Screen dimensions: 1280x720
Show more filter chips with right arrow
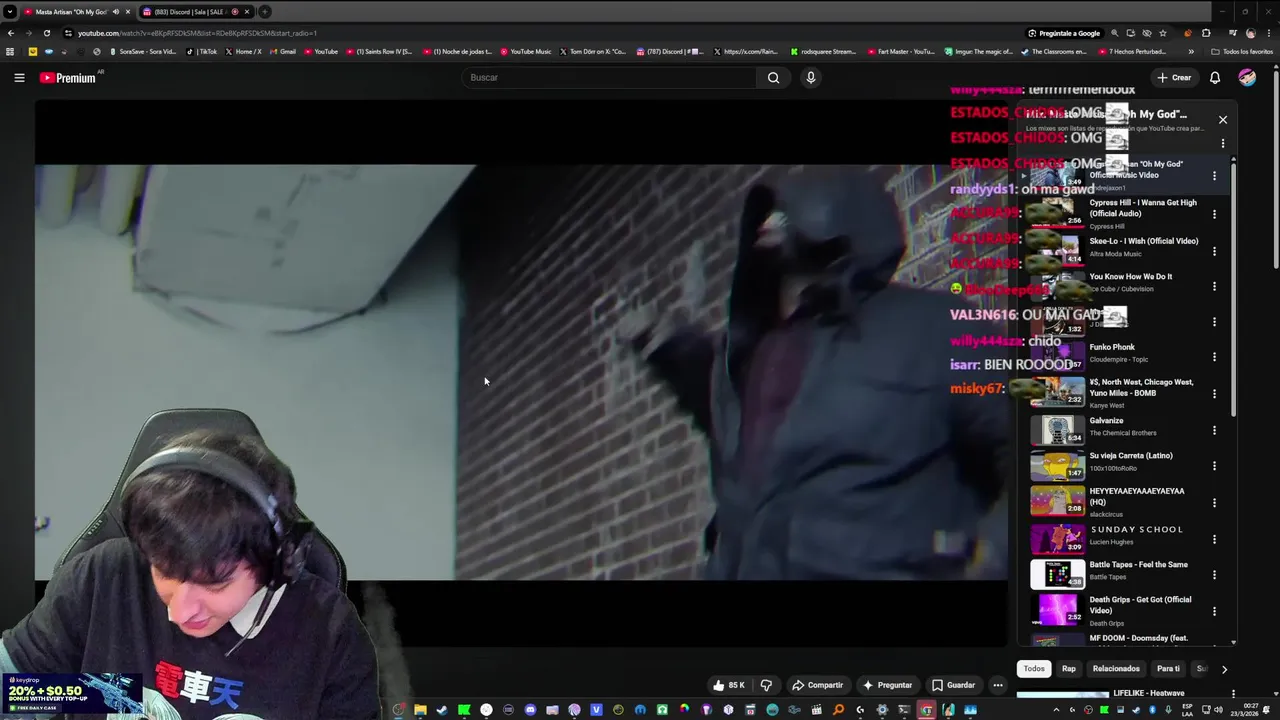[1224, 669]
